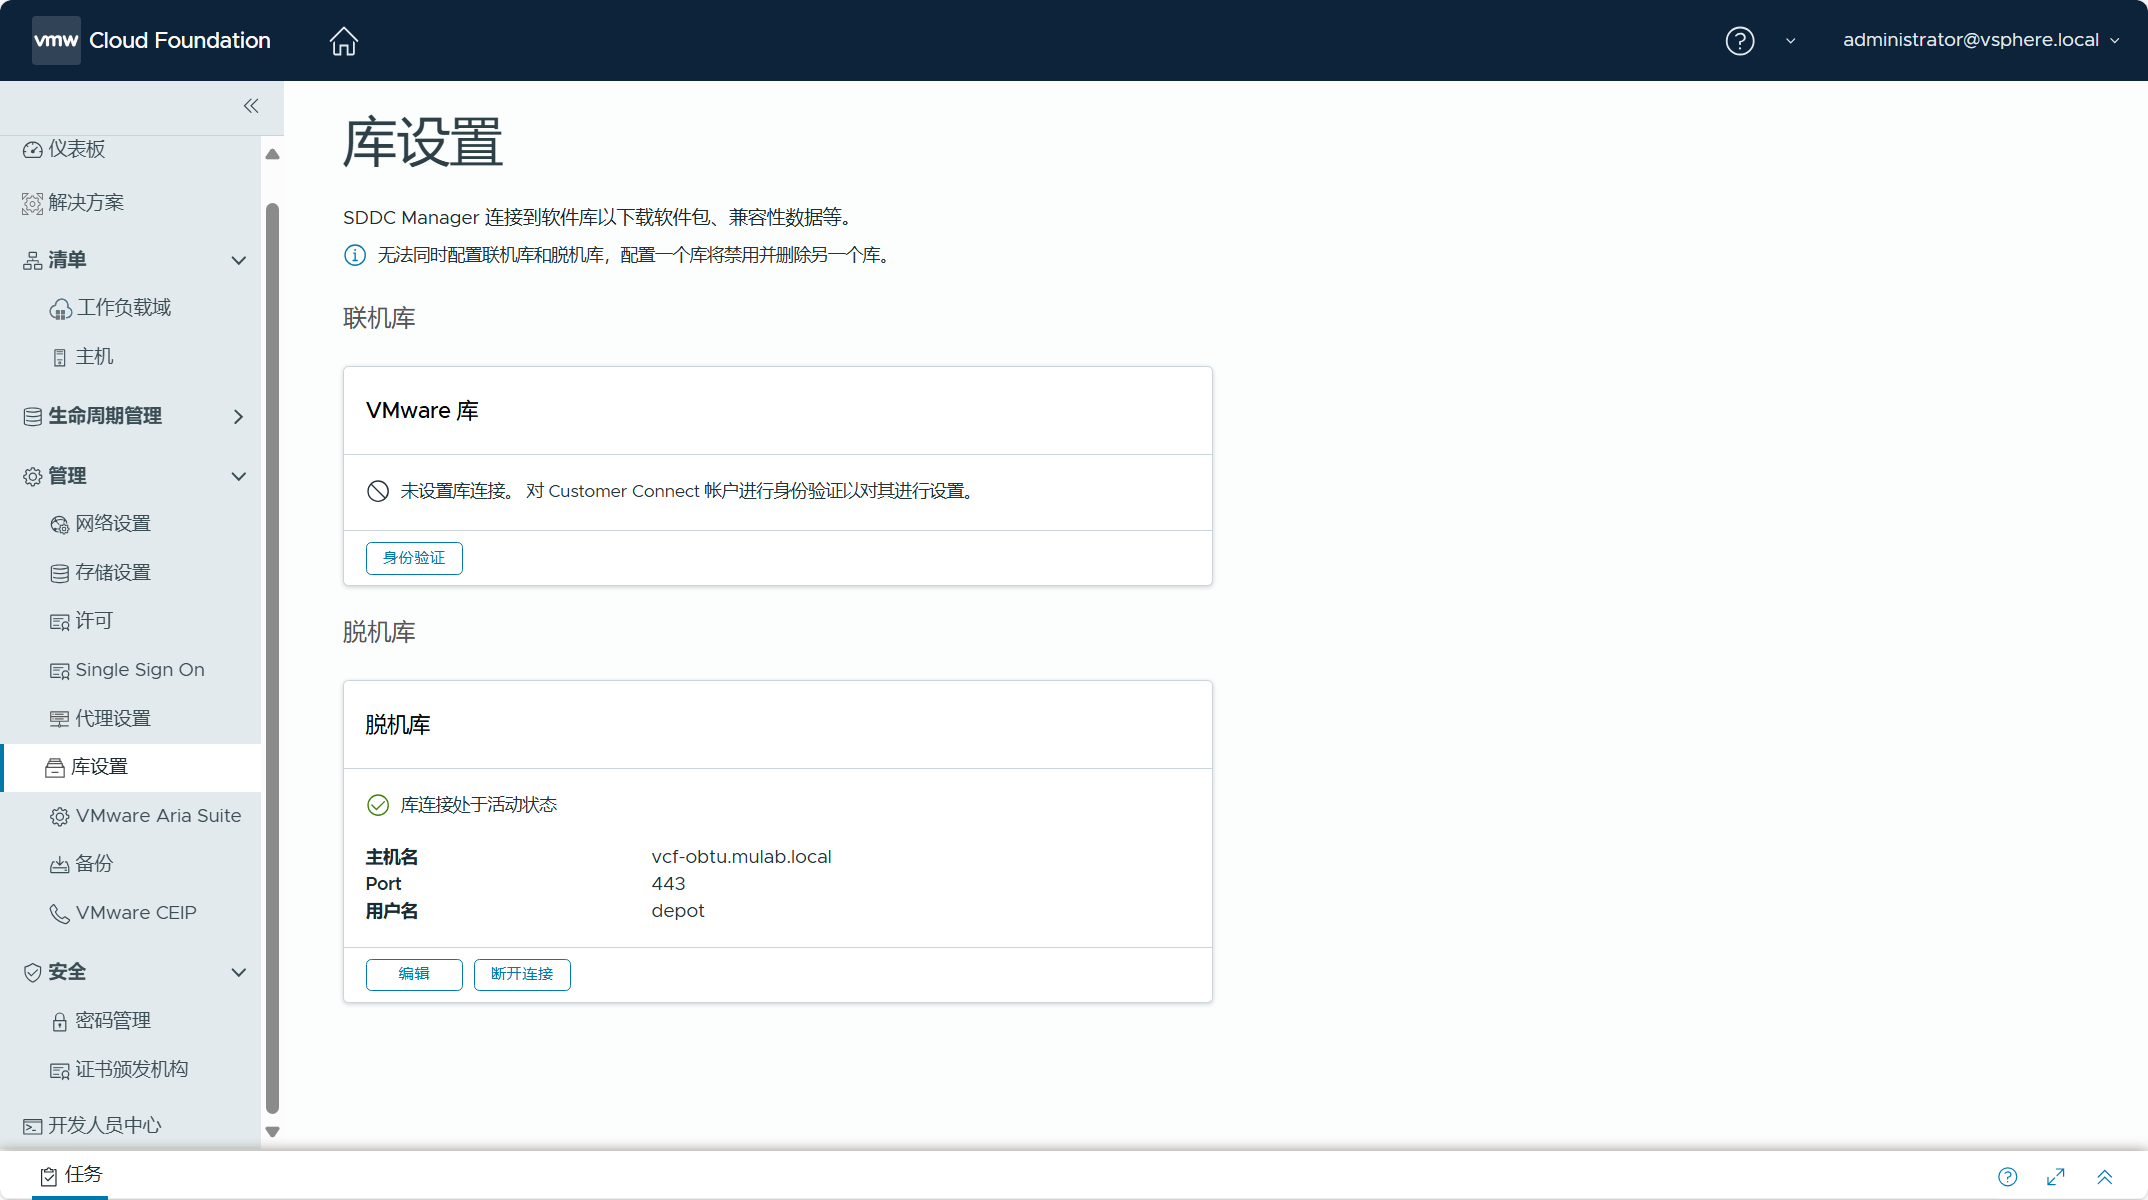Viewport: 2148px width, 1200px height.
Task: Click the 管理 gear icon
Action: 33,477
